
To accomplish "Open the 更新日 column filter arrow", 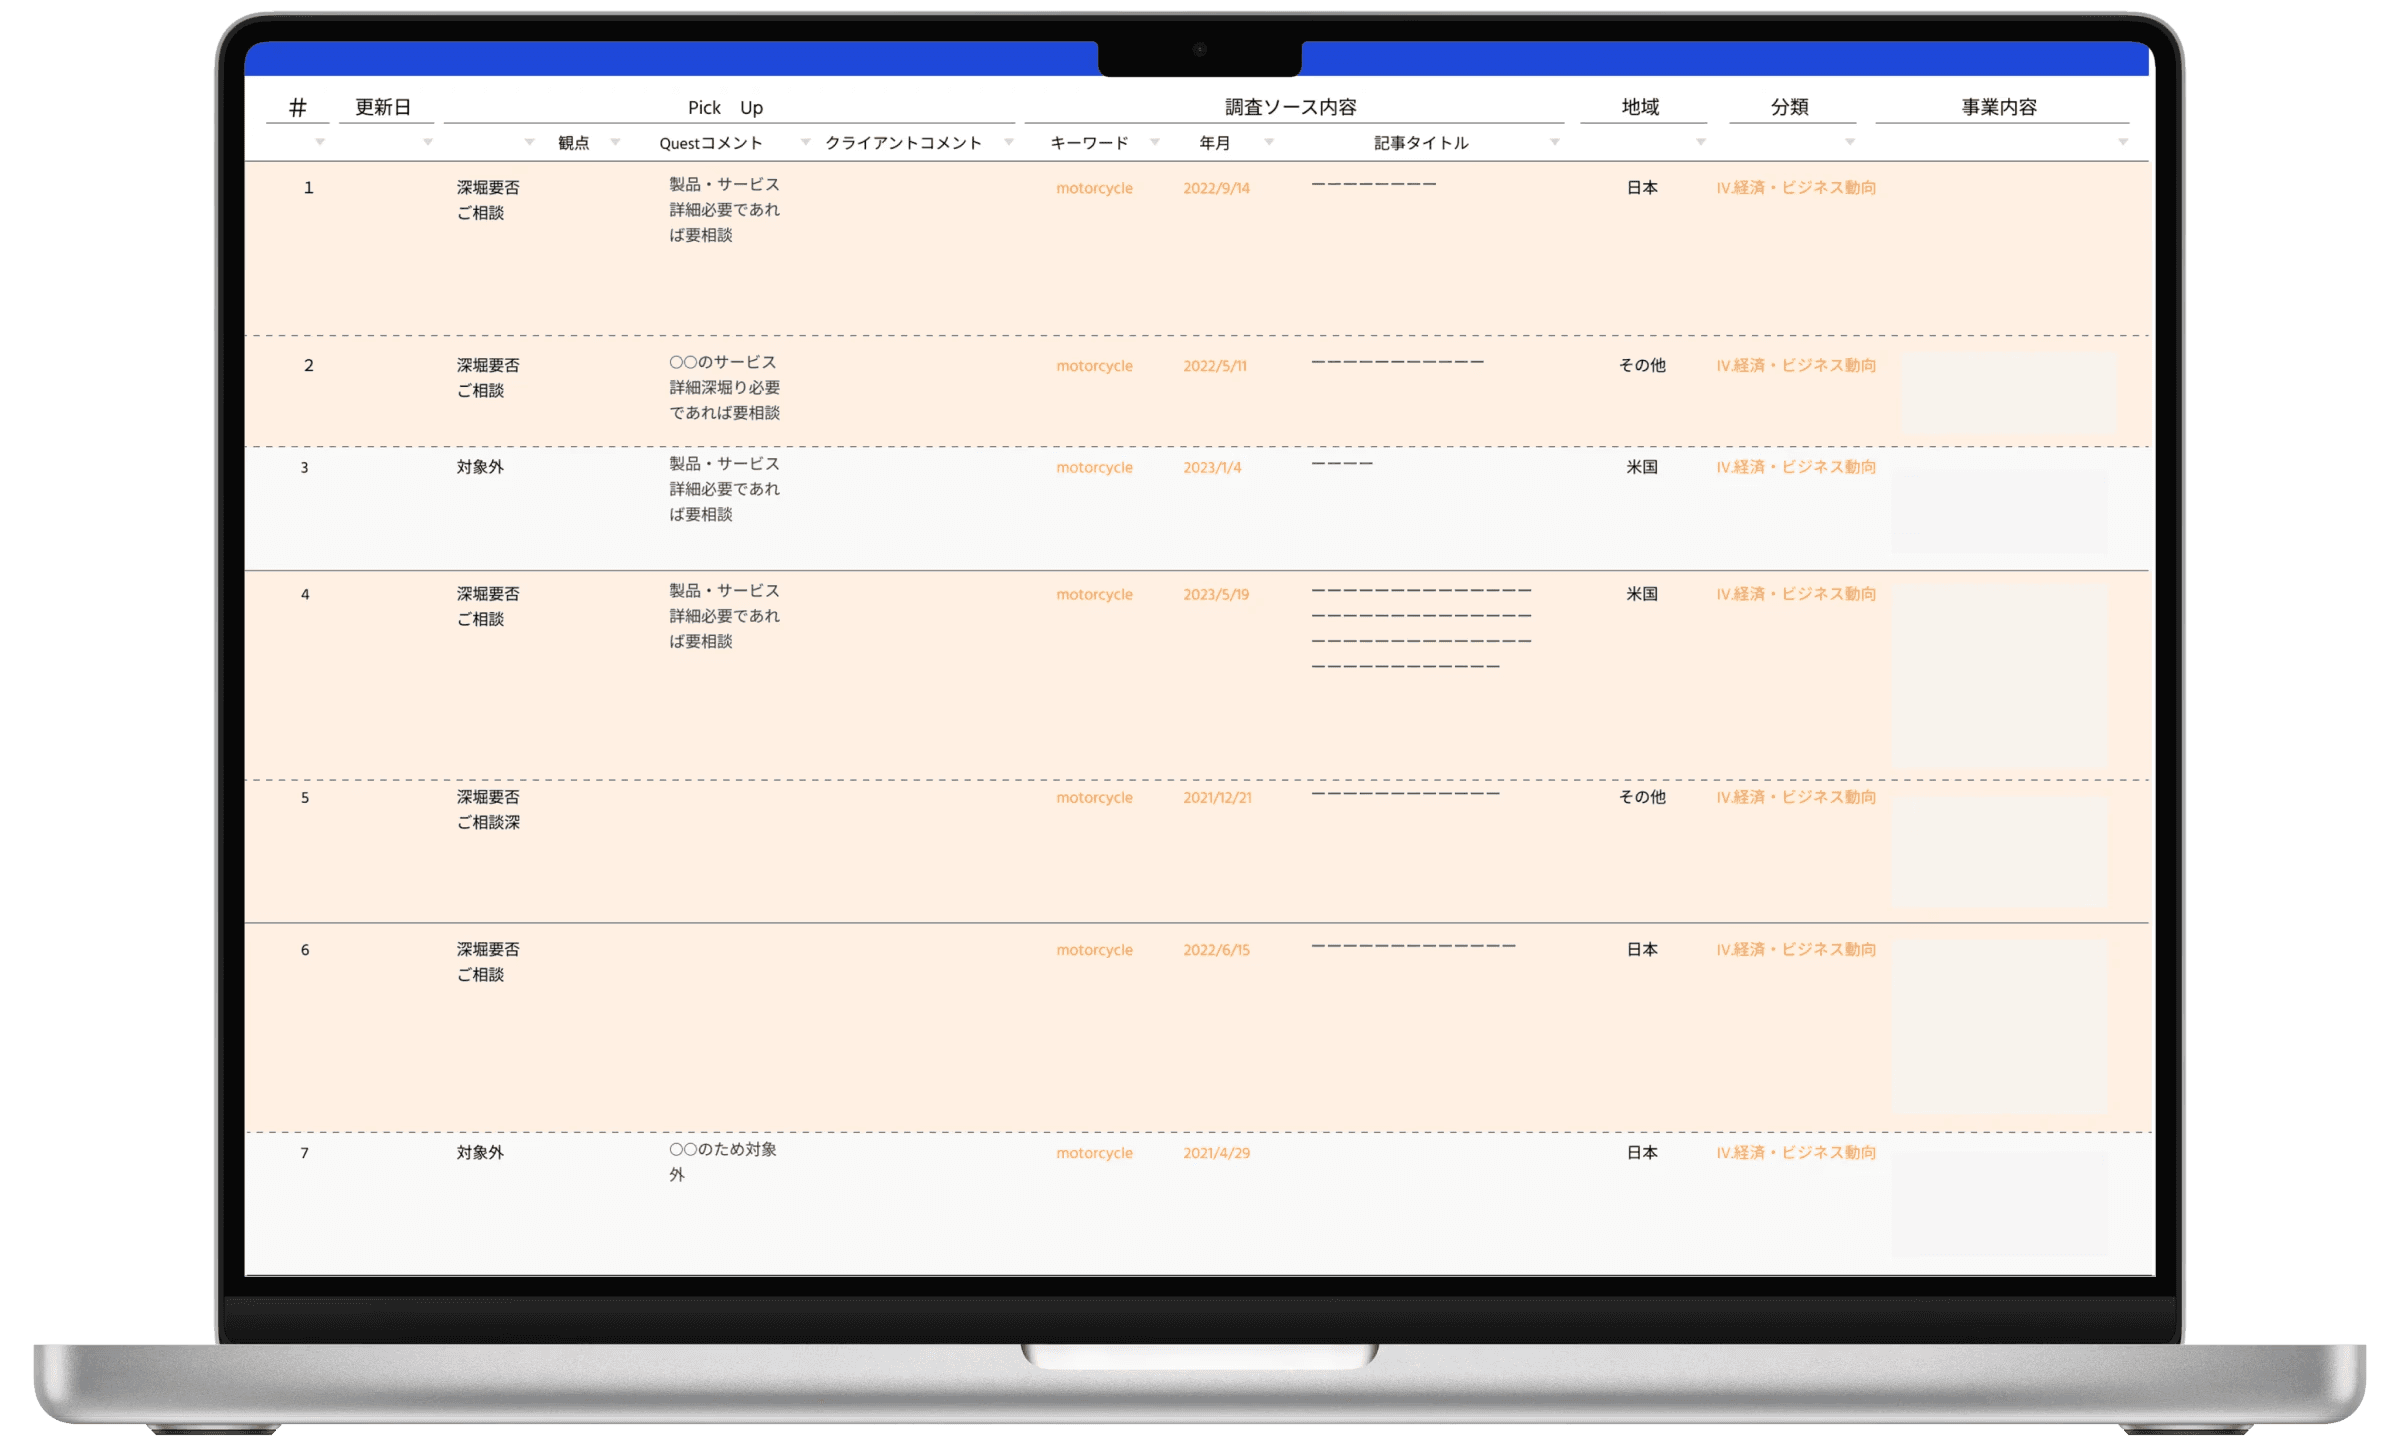I will (428, 143).
